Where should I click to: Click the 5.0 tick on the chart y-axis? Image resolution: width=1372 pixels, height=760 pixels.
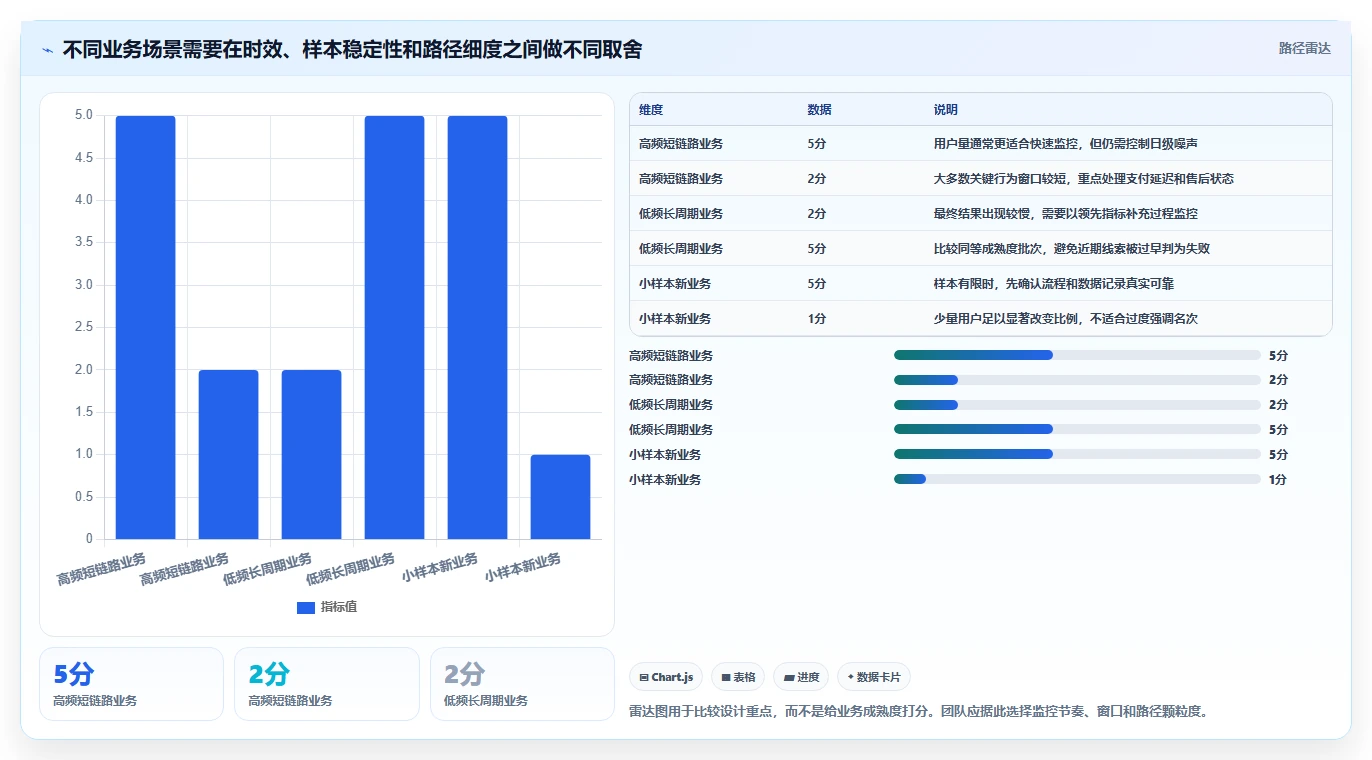(84, 116)
